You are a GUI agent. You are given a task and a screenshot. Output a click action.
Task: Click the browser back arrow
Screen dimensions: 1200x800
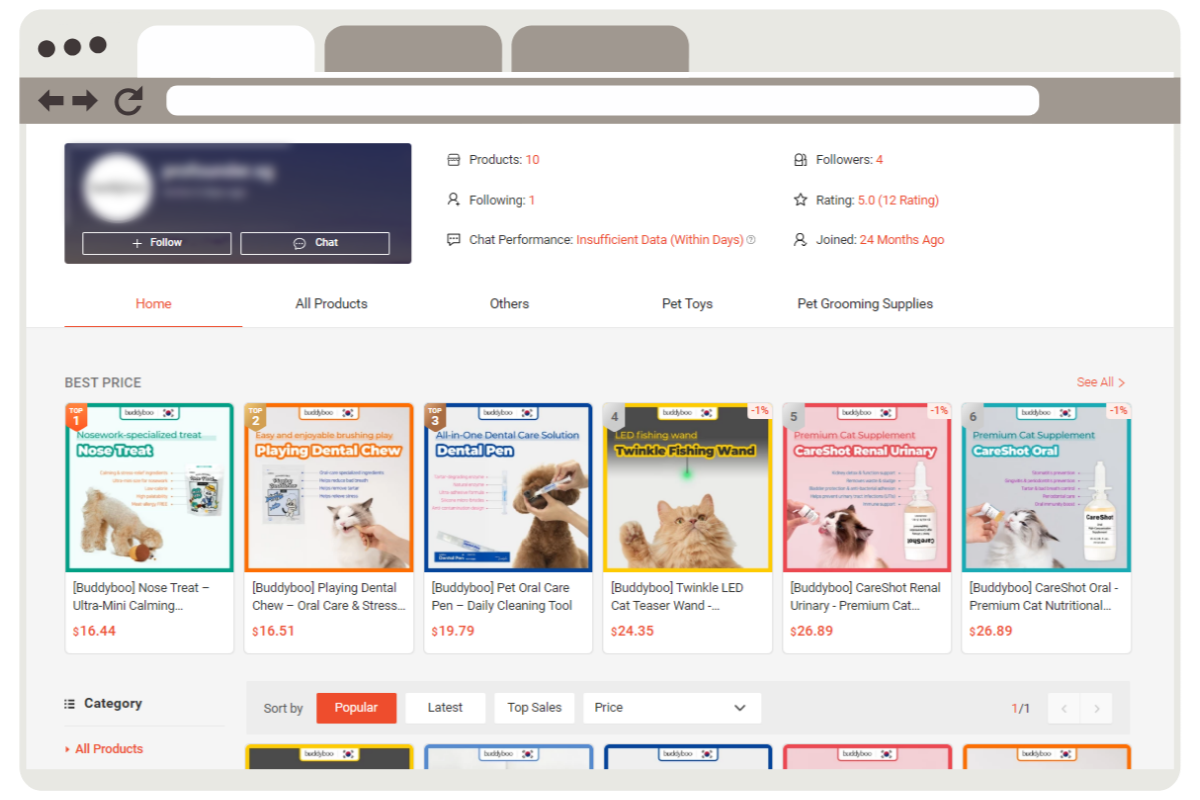pyautogui.click(x=51, y=101)
